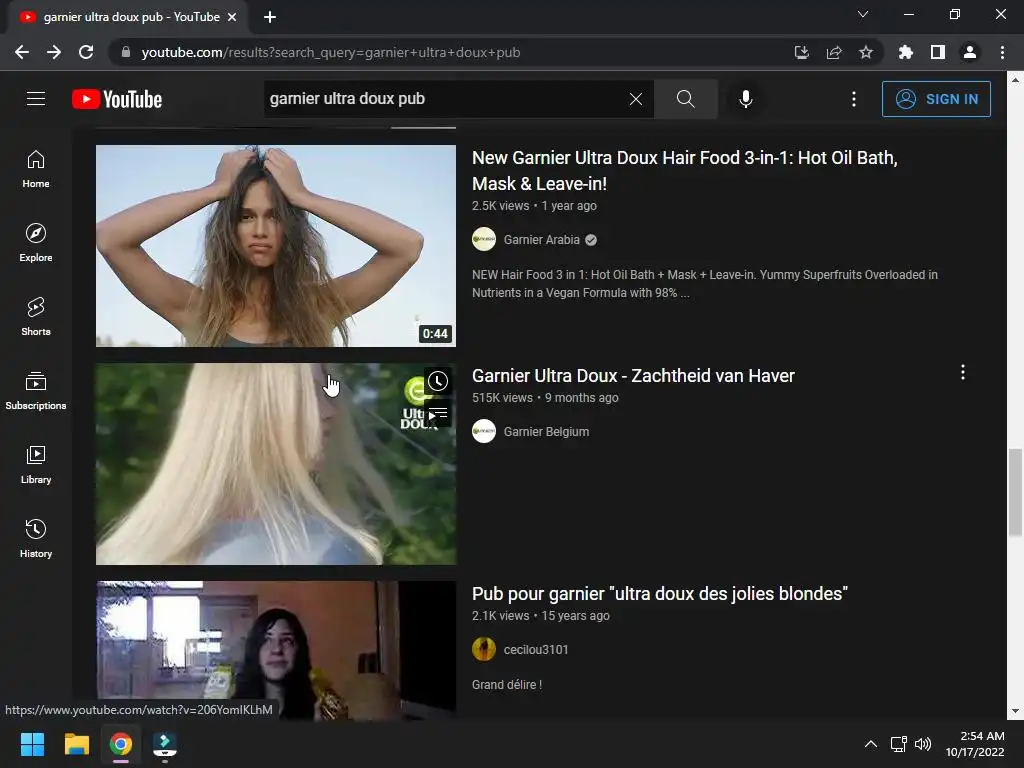
Task: Go to the YouTube logo homepage
Action: tap(117, 99)
